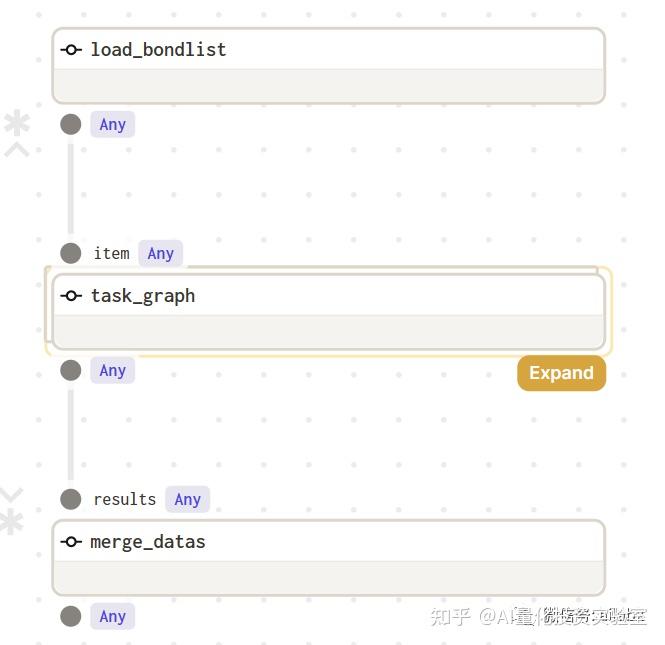Select the load_bondlist node title
Viewport: 665px width, 645px height.
tap(158, 50)
